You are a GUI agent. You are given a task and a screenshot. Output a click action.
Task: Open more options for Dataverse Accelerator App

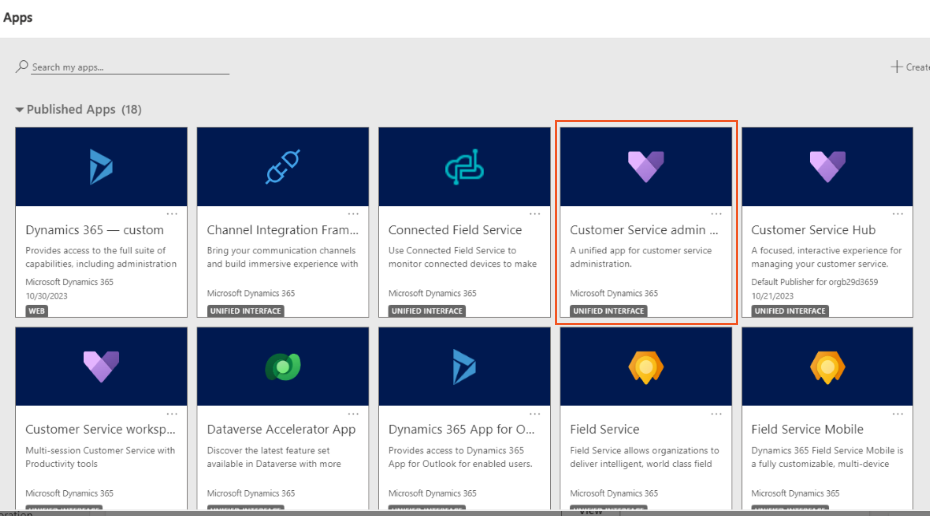pyautogui.click(x=353, y=413)
